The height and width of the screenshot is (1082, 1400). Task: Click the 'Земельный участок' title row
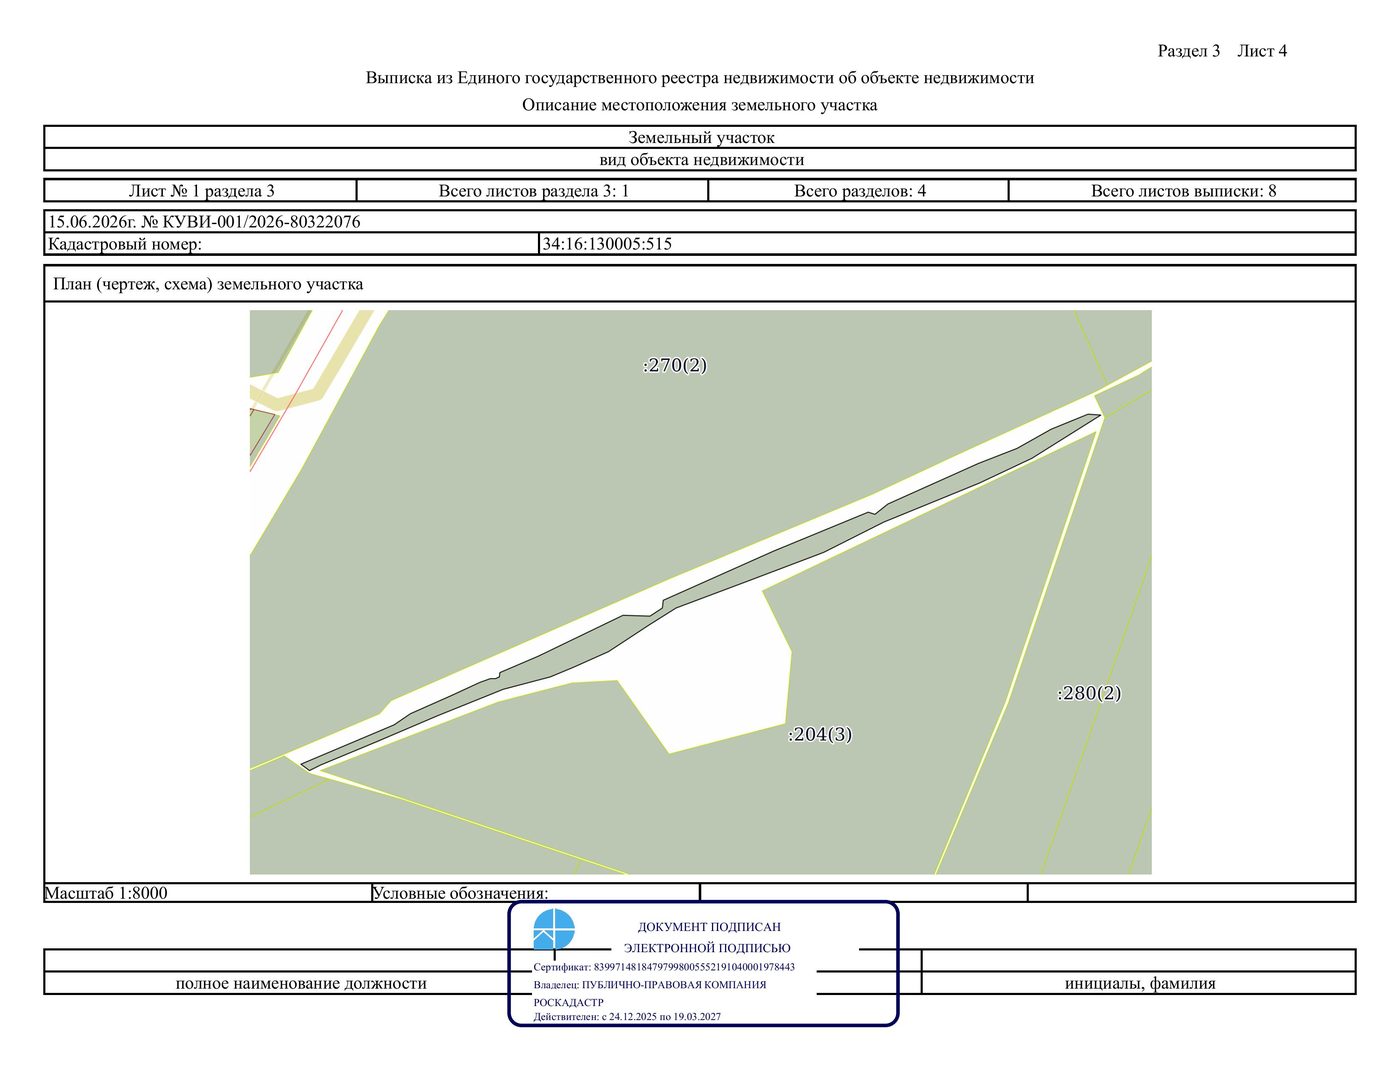[x=700, y=138]
